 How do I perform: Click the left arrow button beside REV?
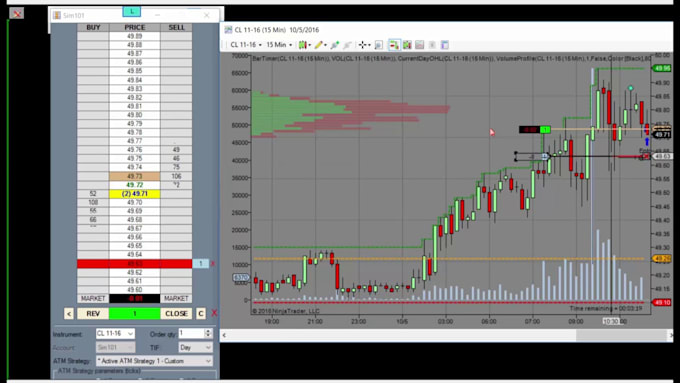pos(69,314)
